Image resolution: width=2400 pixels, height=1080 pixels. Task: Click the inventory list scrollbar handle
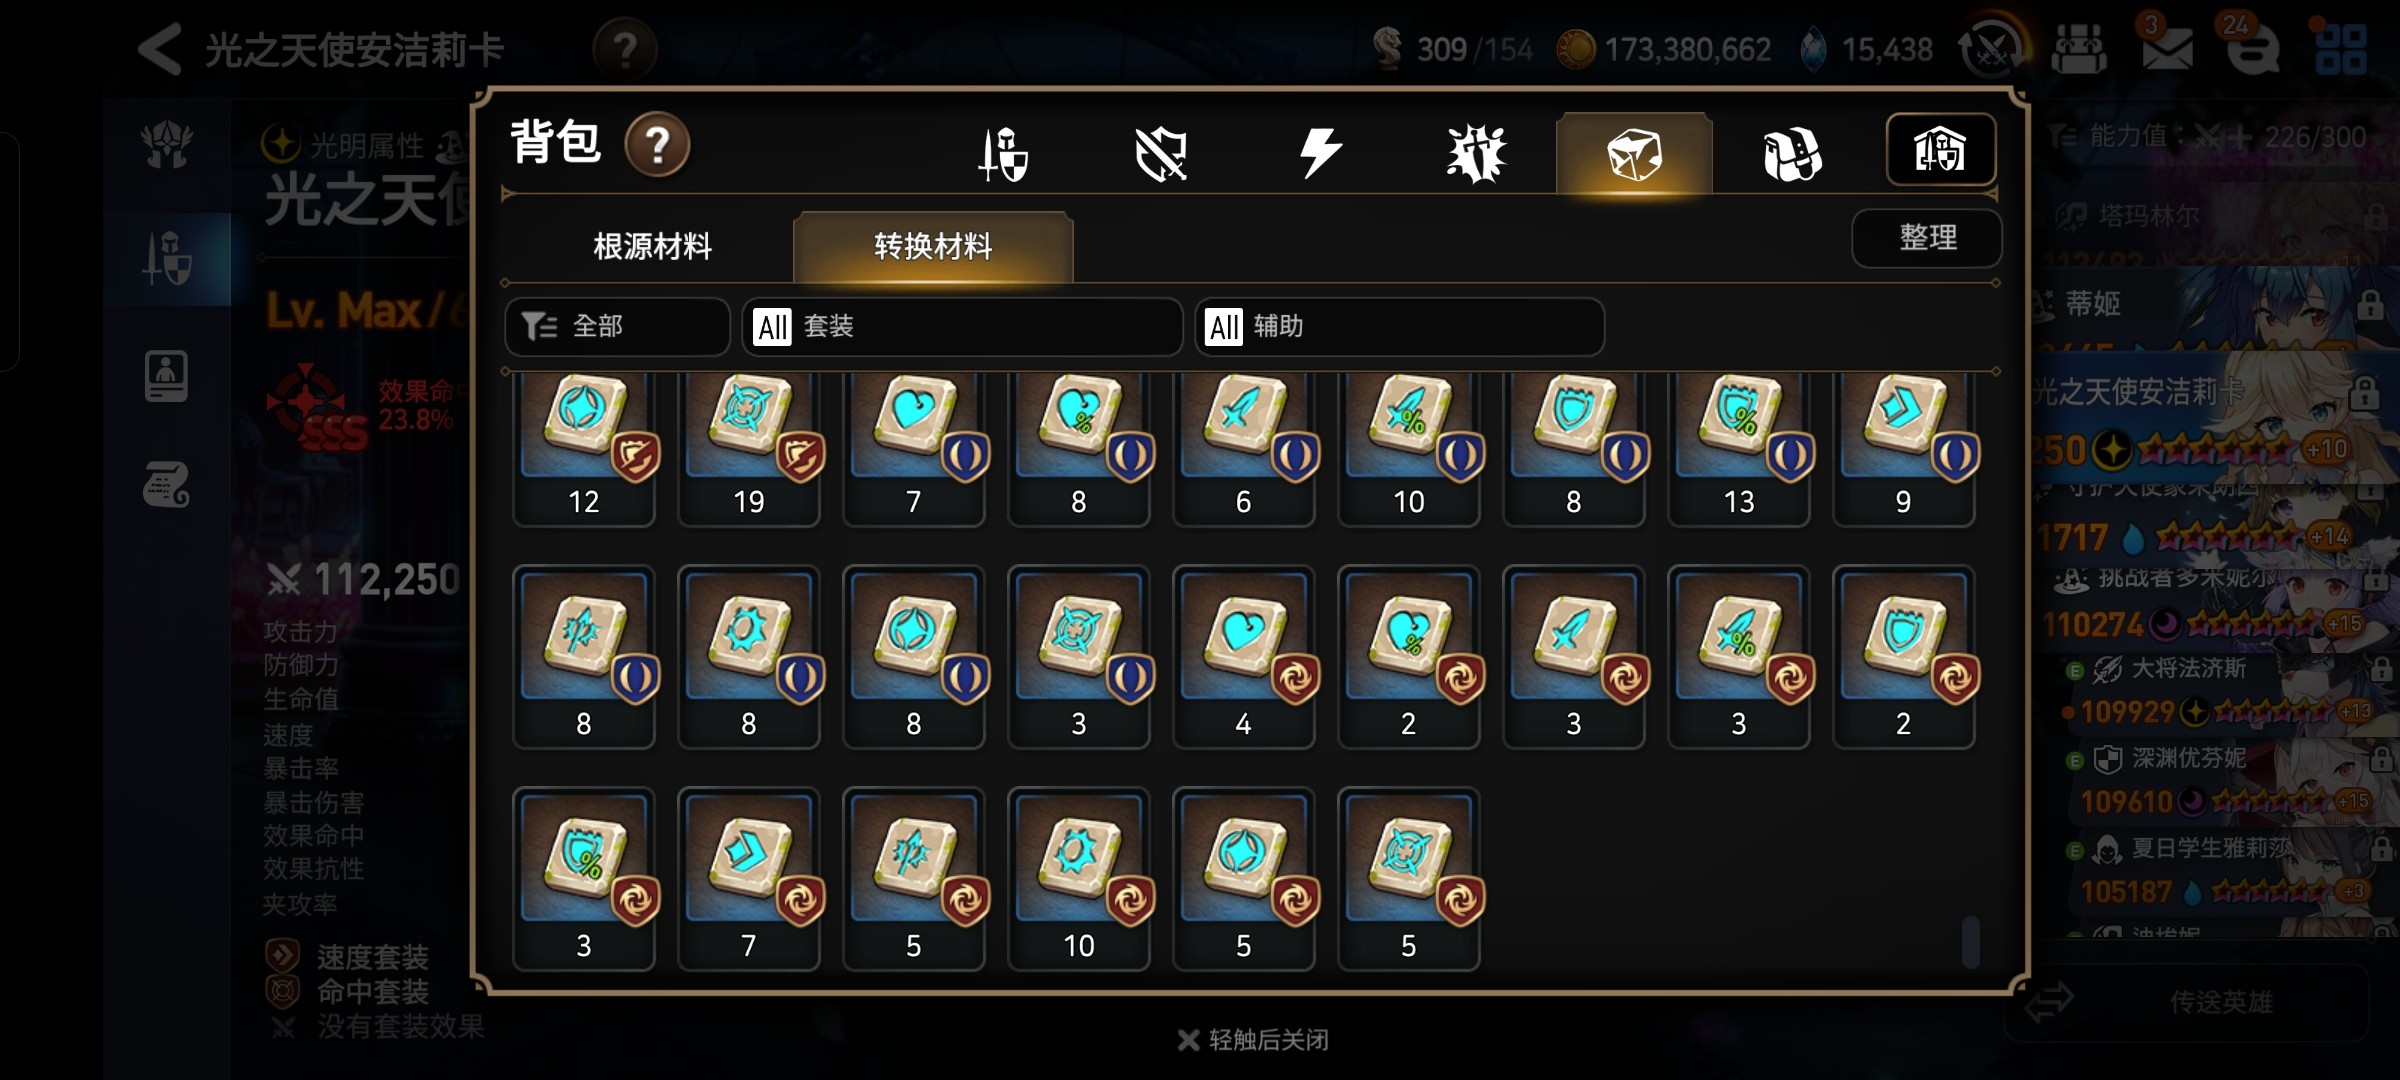(x=1970, y=942)
